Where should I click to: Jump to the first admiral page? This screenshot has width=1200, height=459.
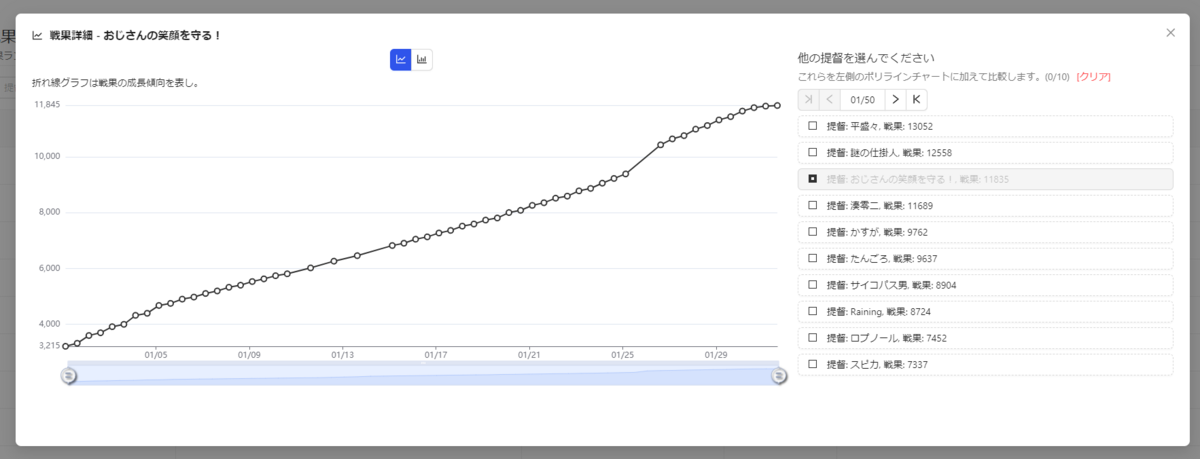[x=808, y=99]
